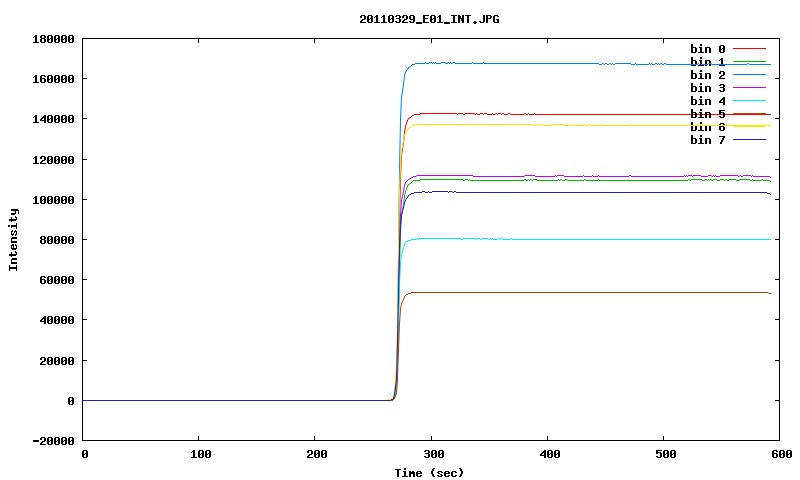The width and height of the screenshot is (800, 480).
Task: Click the 180000 y-axis tick label
Action: pyautogui.click(x=54, y=39)
